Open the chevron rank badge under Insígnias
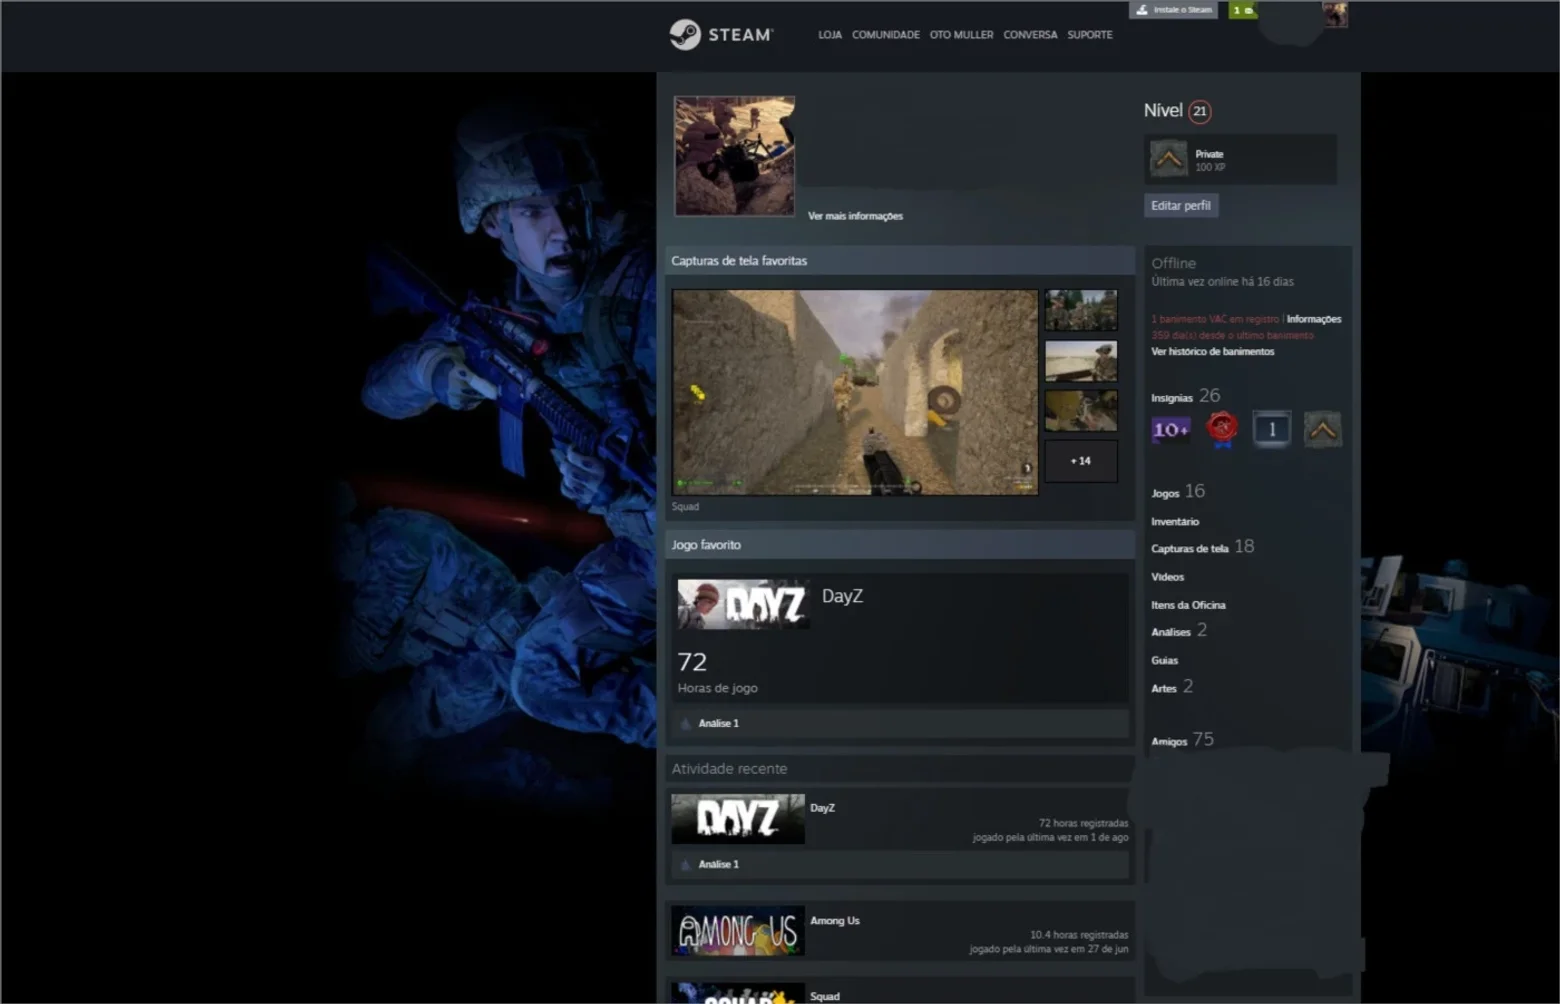Viewport: 1560px width, 1004px height. pos(1322,429)
